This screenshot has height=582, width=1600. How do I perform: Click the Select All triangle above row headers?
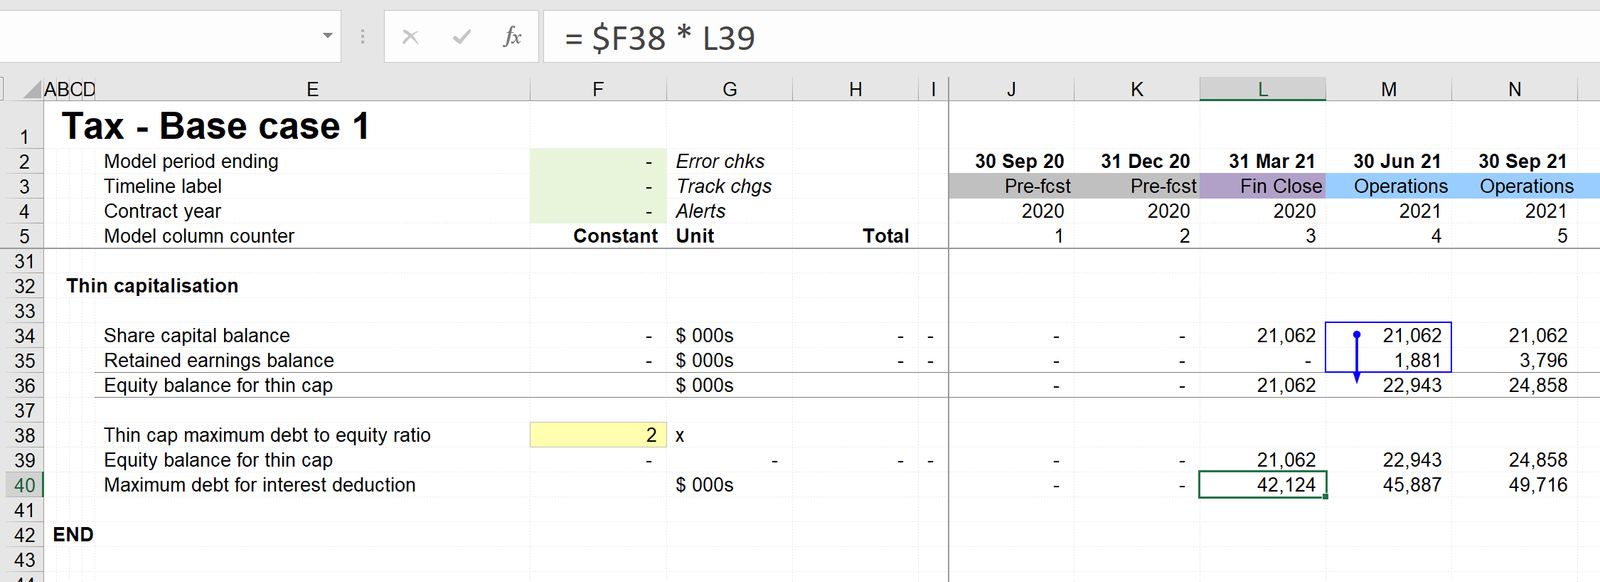tap(33, 88)
